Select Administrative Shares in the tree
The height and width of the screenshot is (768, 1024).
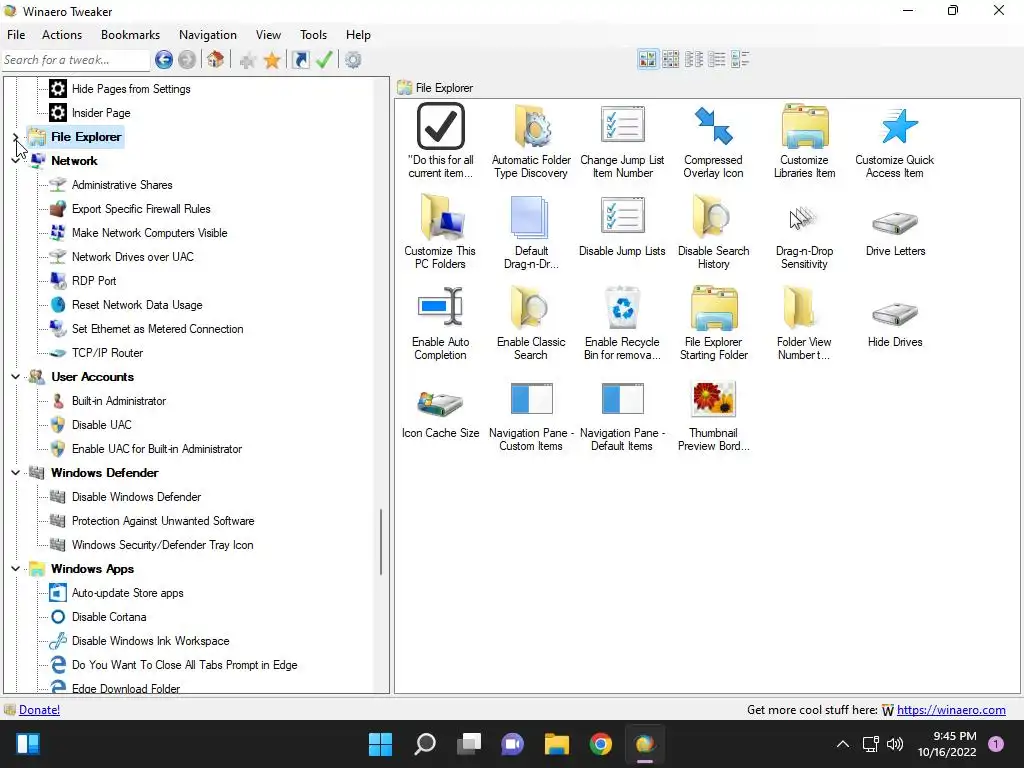point(122,185)
